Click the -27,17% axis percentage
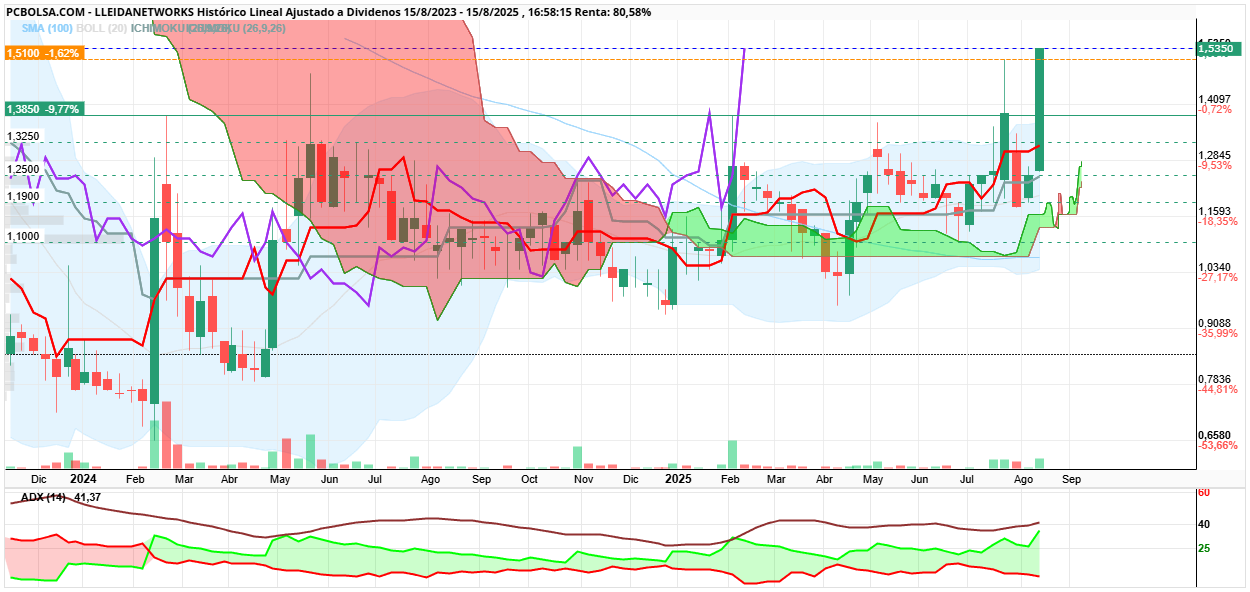Image resolution: width=1250 pixels, height=592 pixels. point(1216,277)
